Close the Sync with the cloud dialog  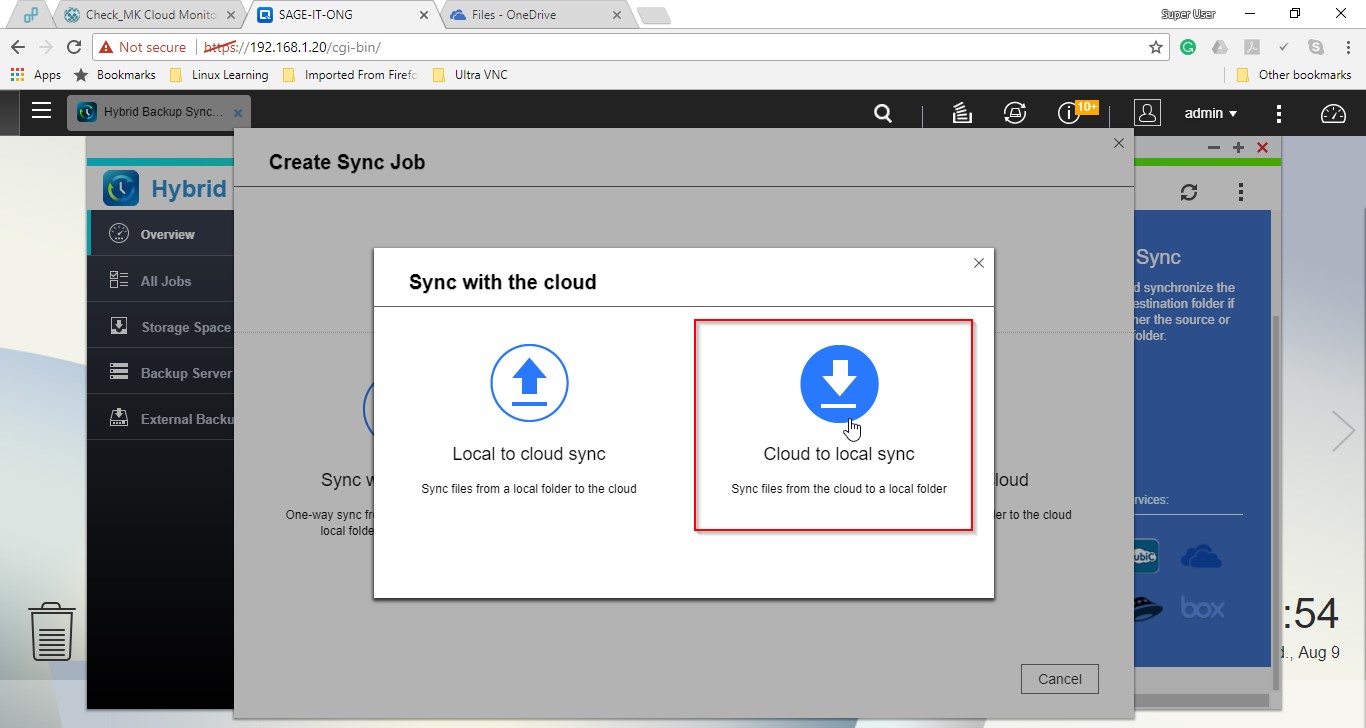click(978, 263)
